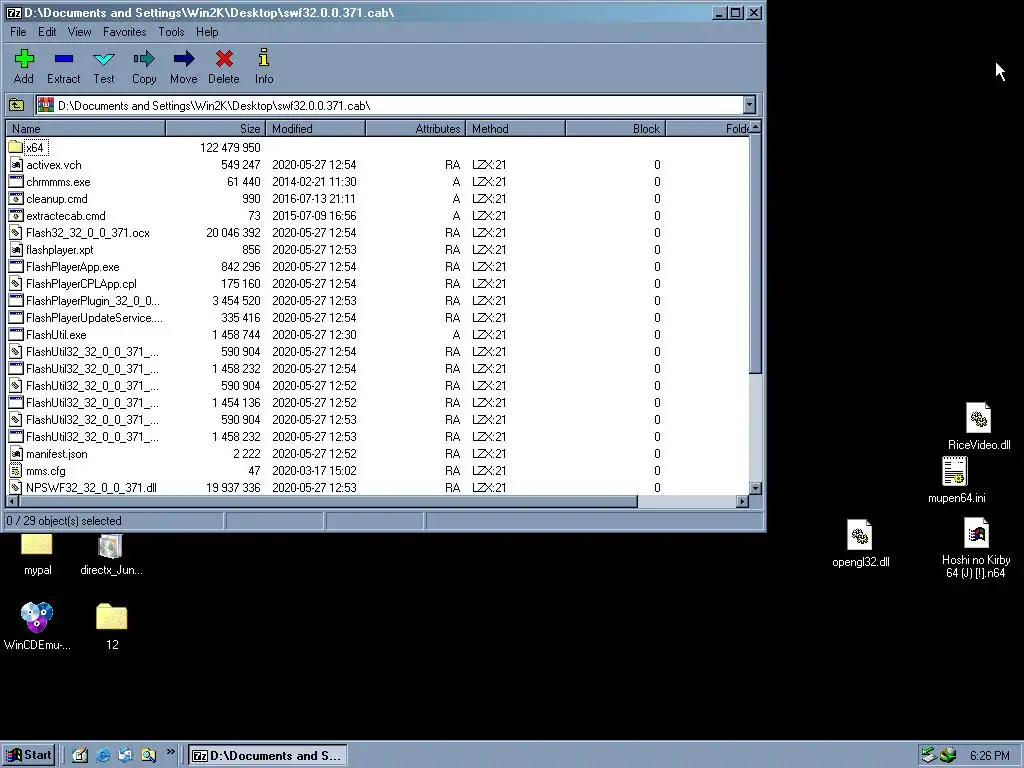The height and width of the screenshot is (768, 1024).
Task: Select the mypal desktop folder
Action: [x=37, y=544]
